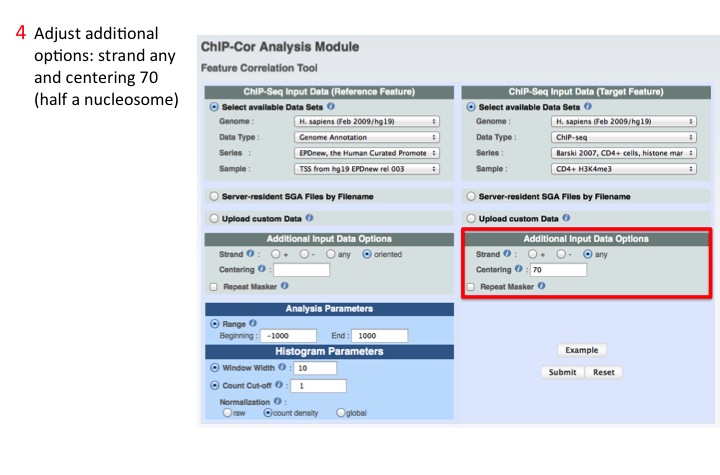
Task: Enable Repeat Masker checkbox in reference options
Action: coord(214,287)
